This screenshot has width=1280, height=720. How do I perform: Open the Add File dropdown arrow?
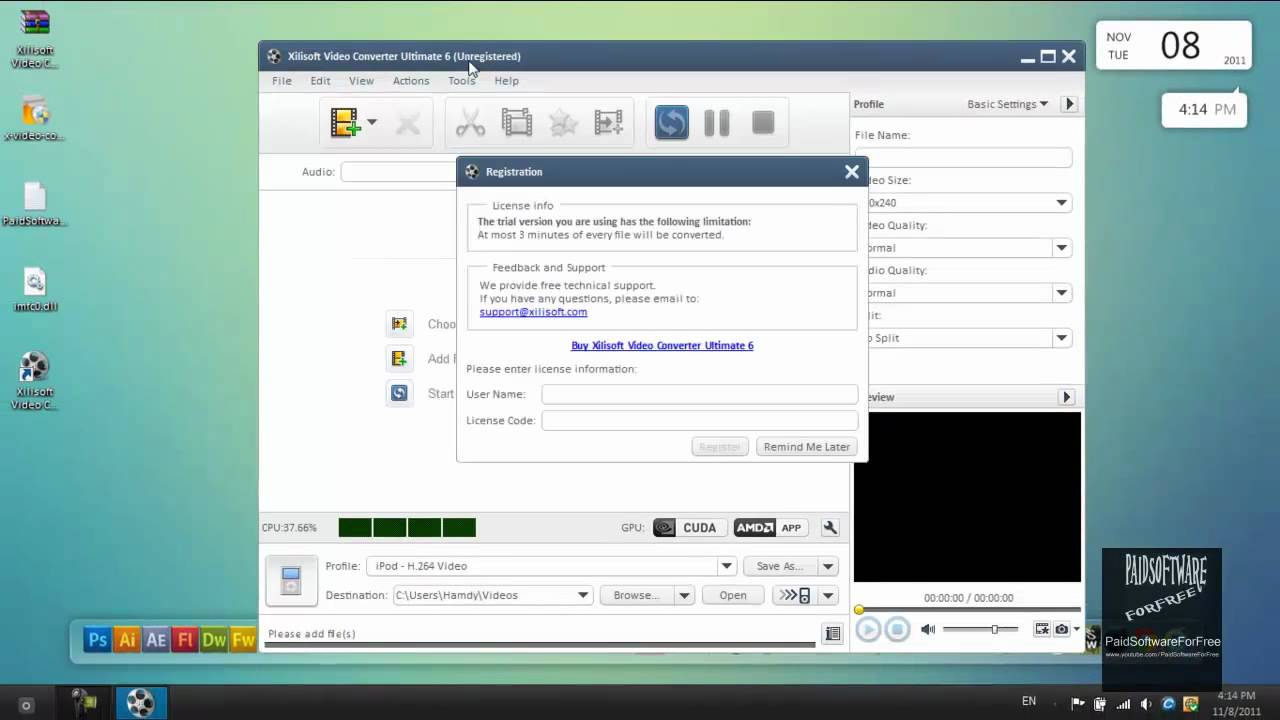(372, 123)
